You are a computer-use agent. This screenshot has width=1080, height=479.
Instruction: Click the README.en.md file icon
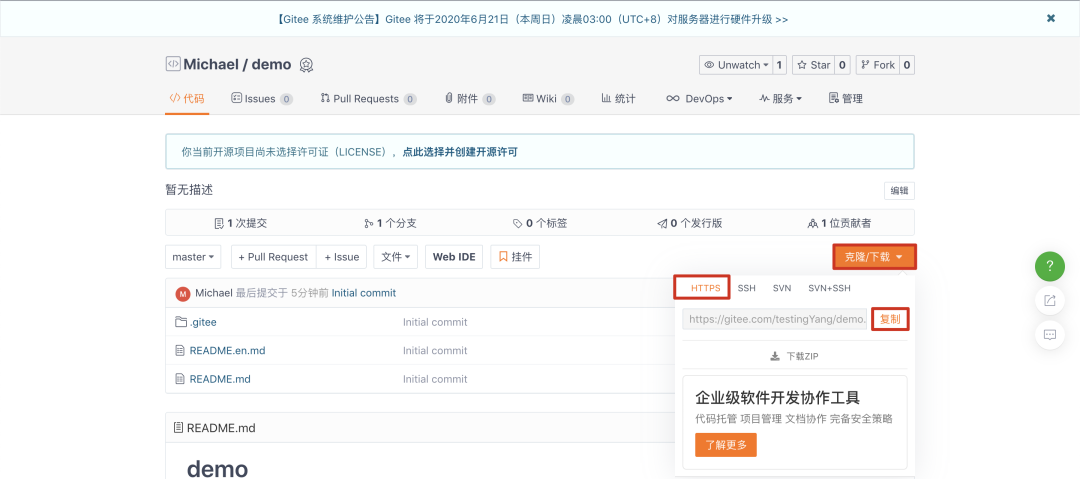[180, 350]
